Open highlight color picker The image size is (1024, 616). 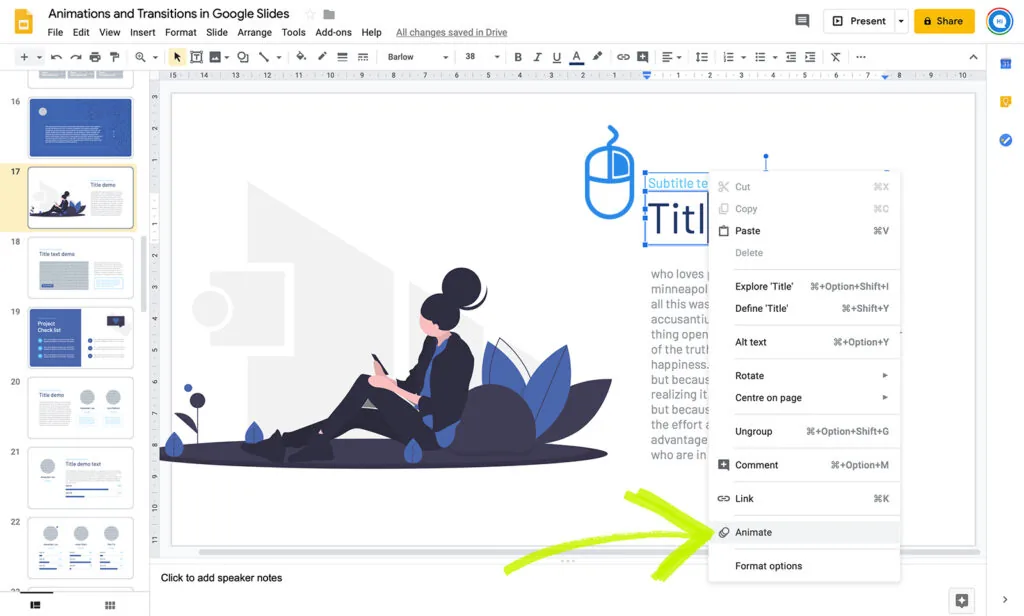[x=597, y=57]
